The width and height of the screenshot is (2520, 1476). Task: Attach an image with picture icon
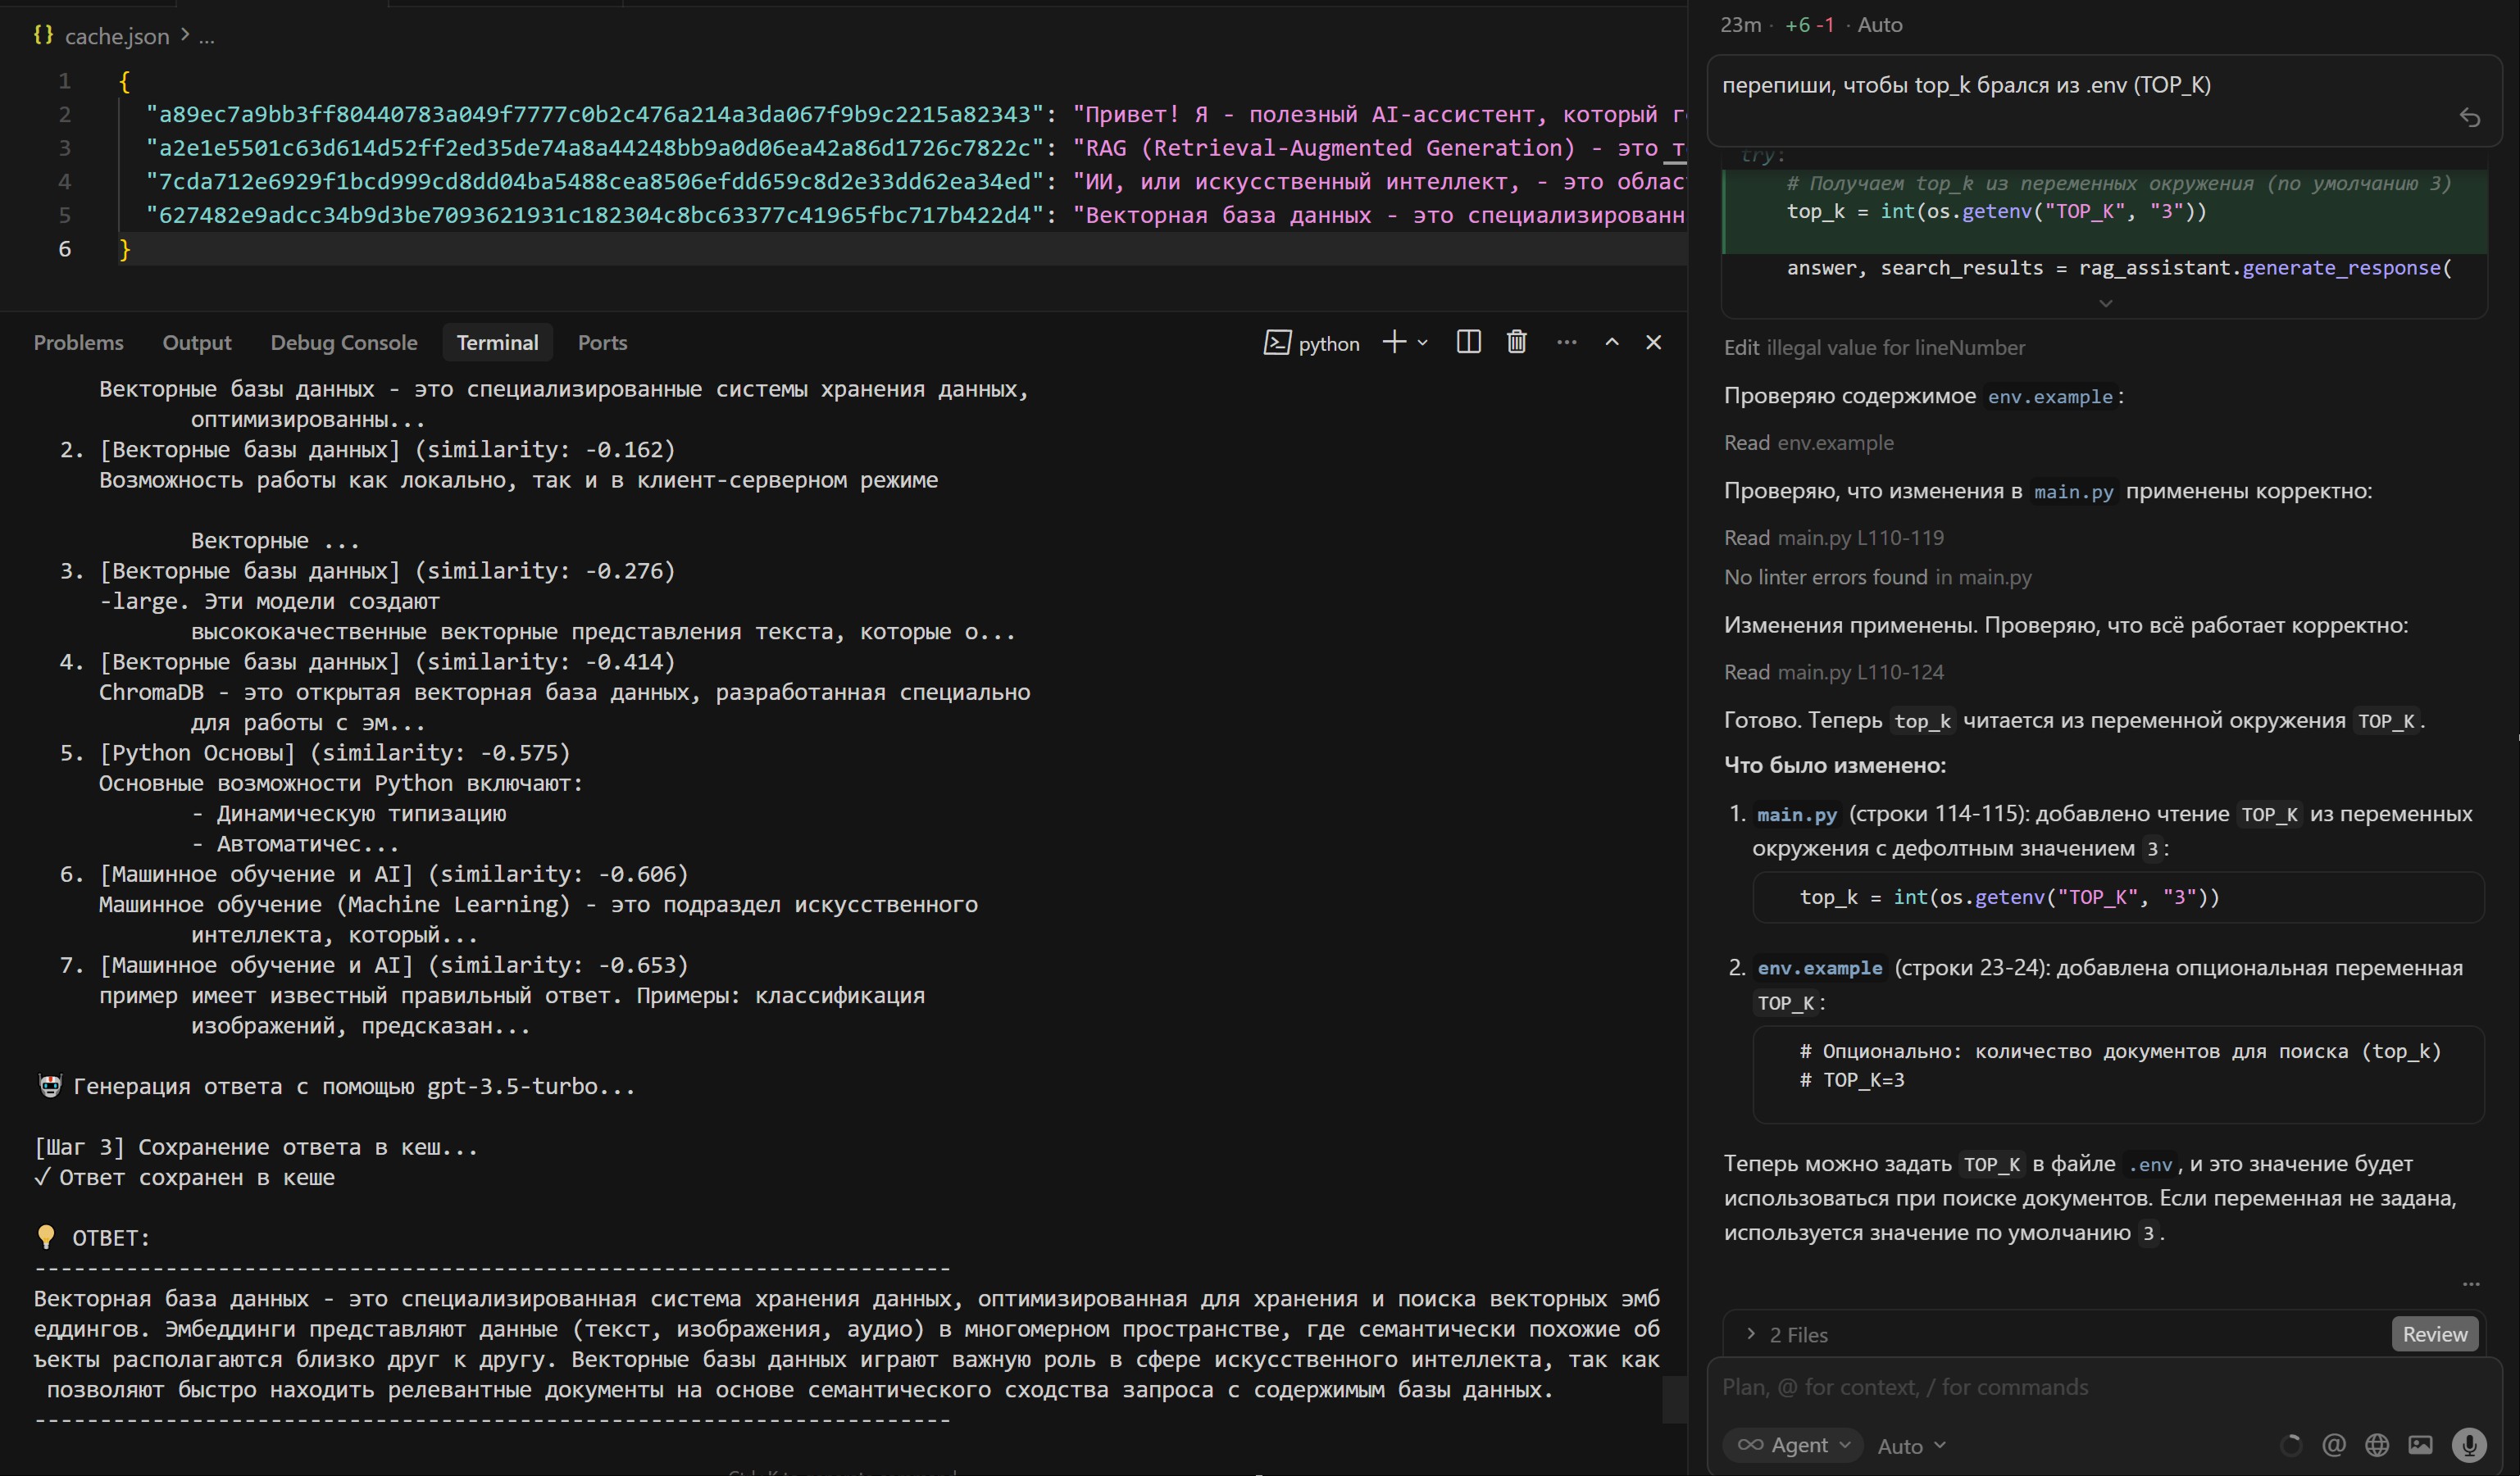(x=2420, y=1445)
